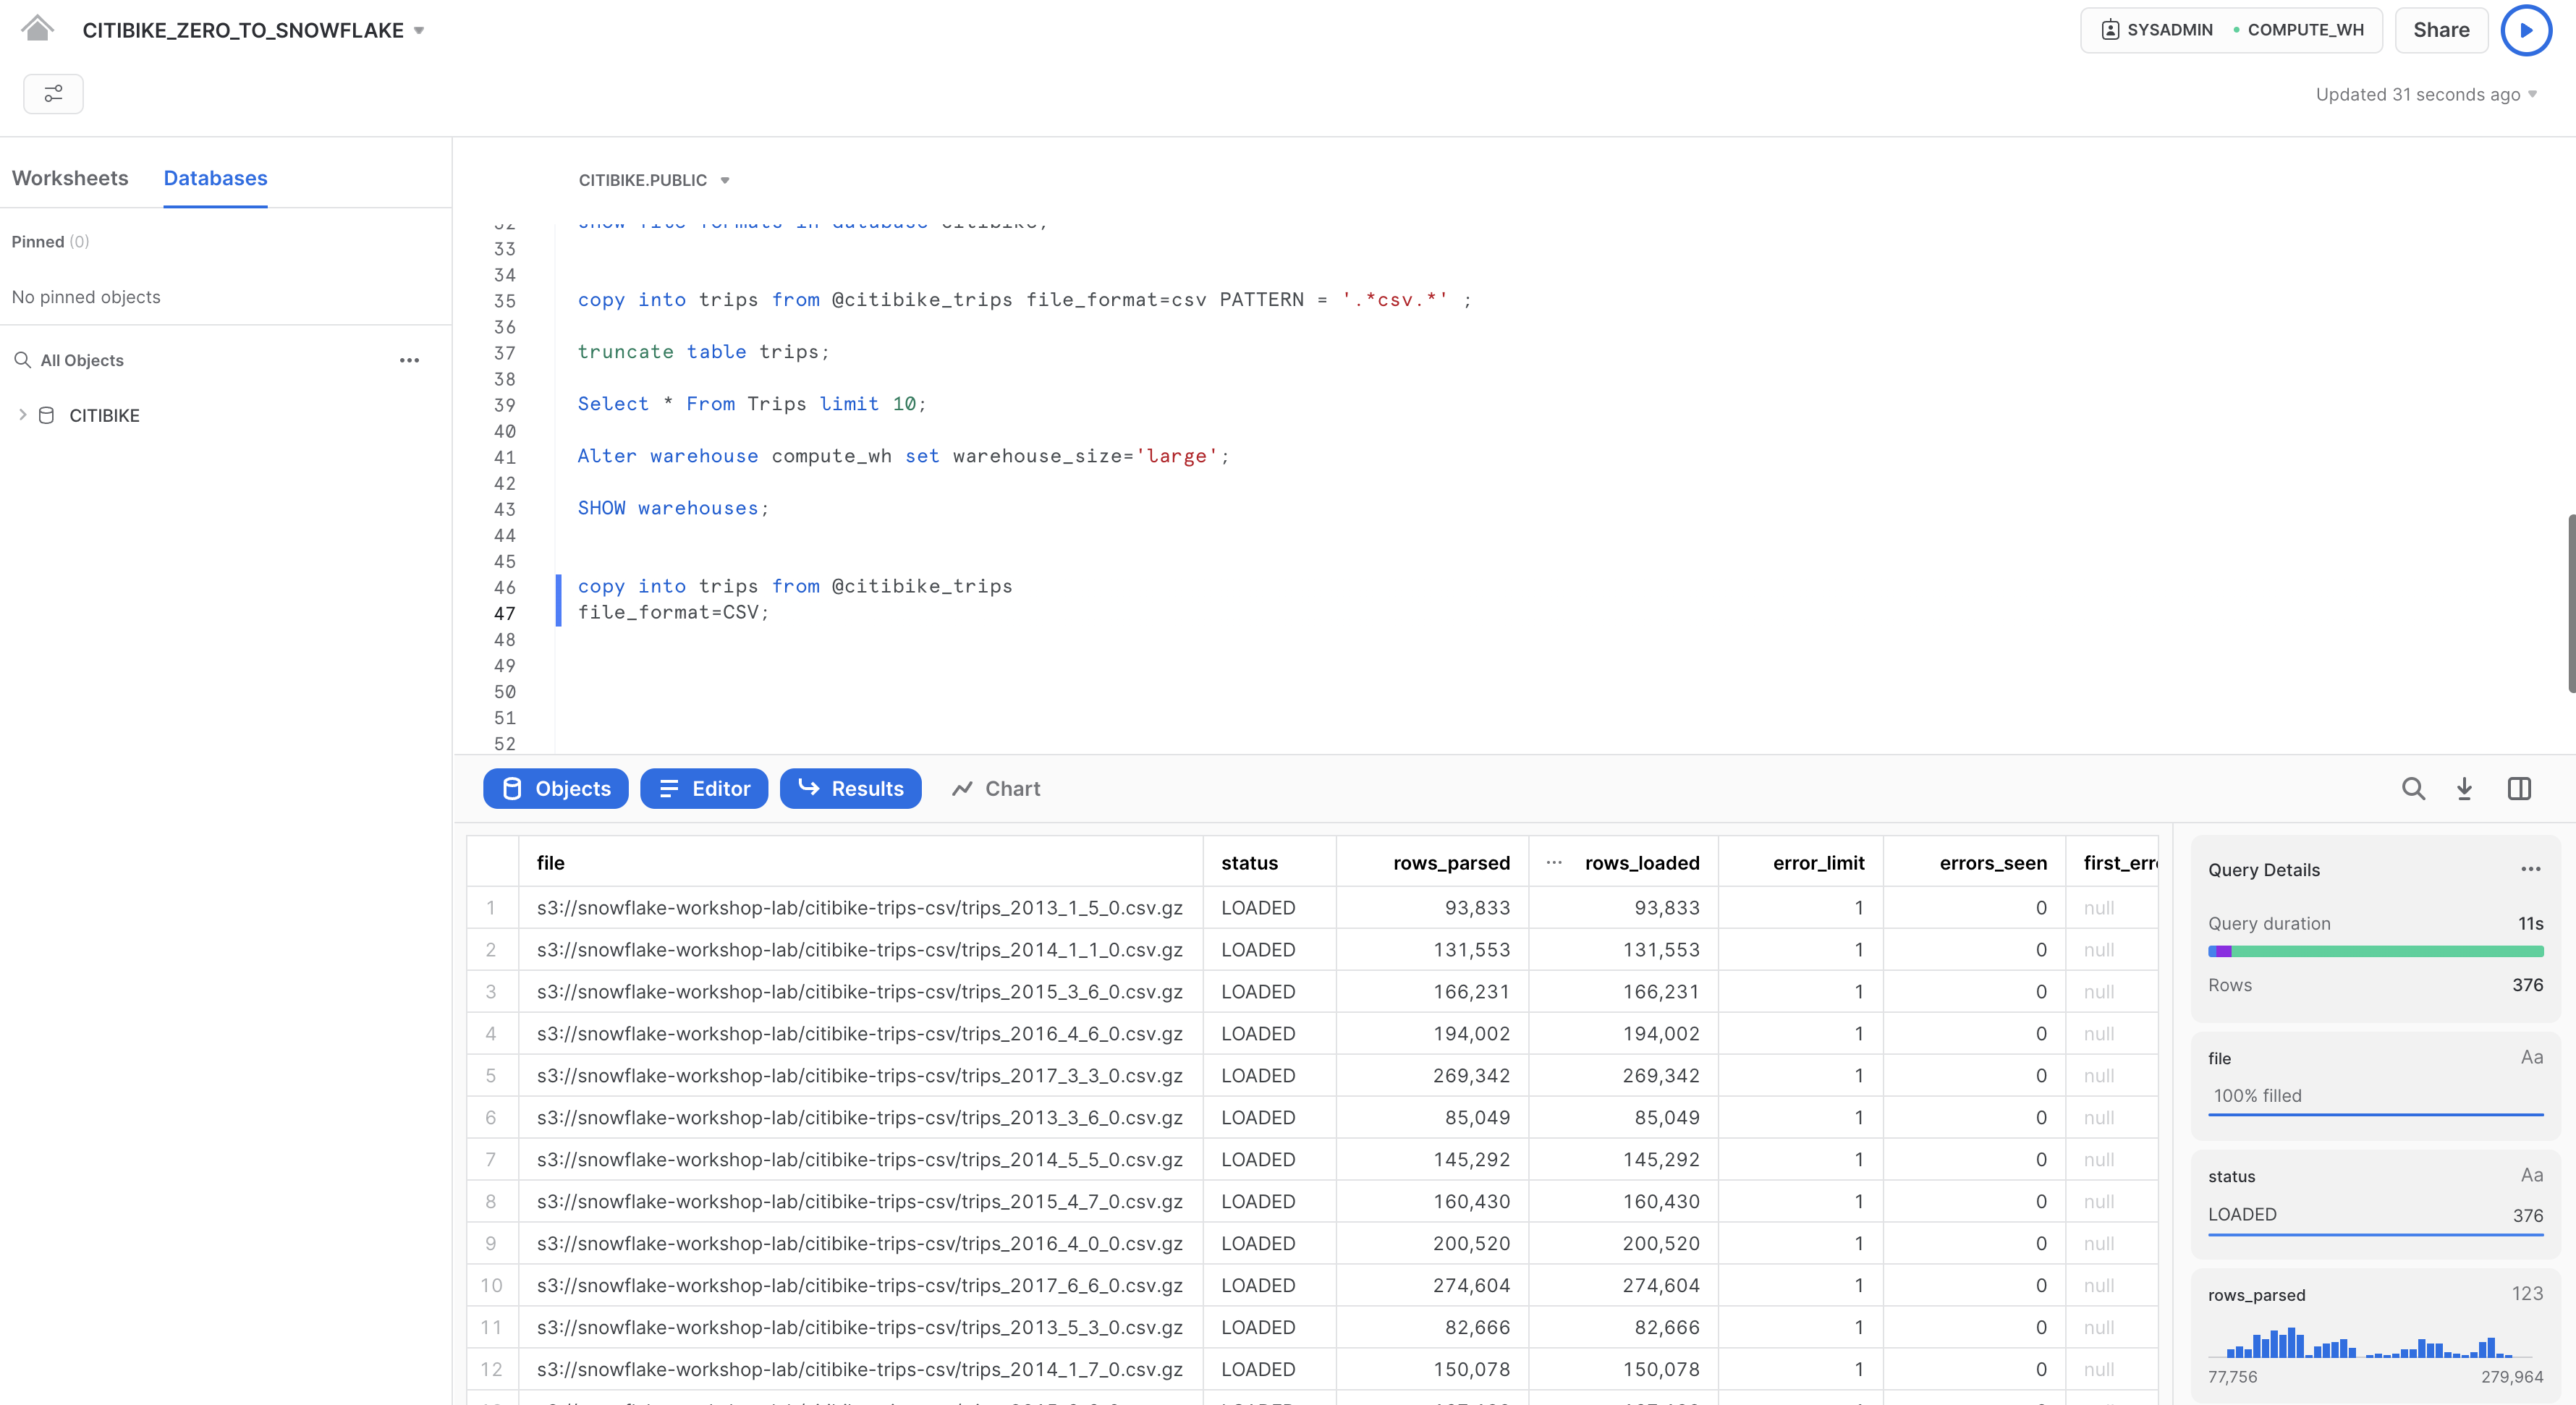Image resolution: width=2576 pixels, height=1405 pixels.
Task: Click the Share button
Action: point(2441,30)
